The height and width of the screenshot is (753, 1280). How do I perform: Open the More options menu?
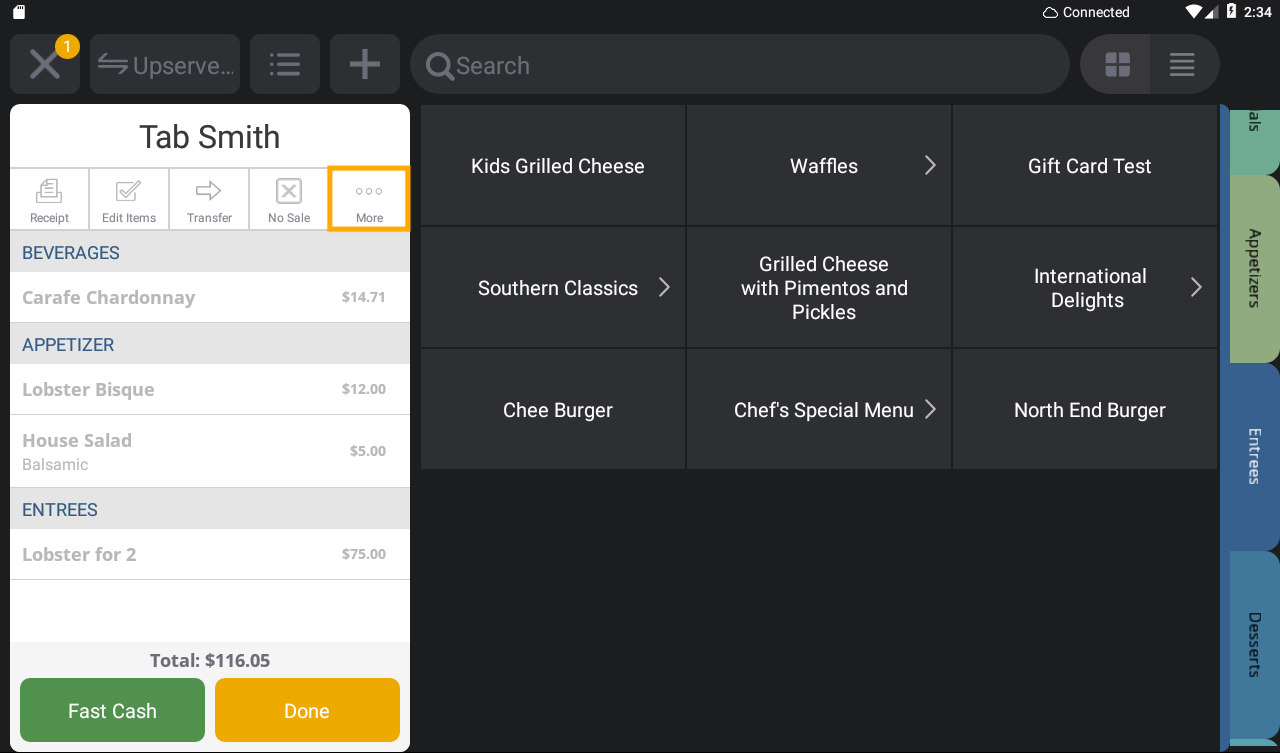pyautogui.click(x=369, y=200)
